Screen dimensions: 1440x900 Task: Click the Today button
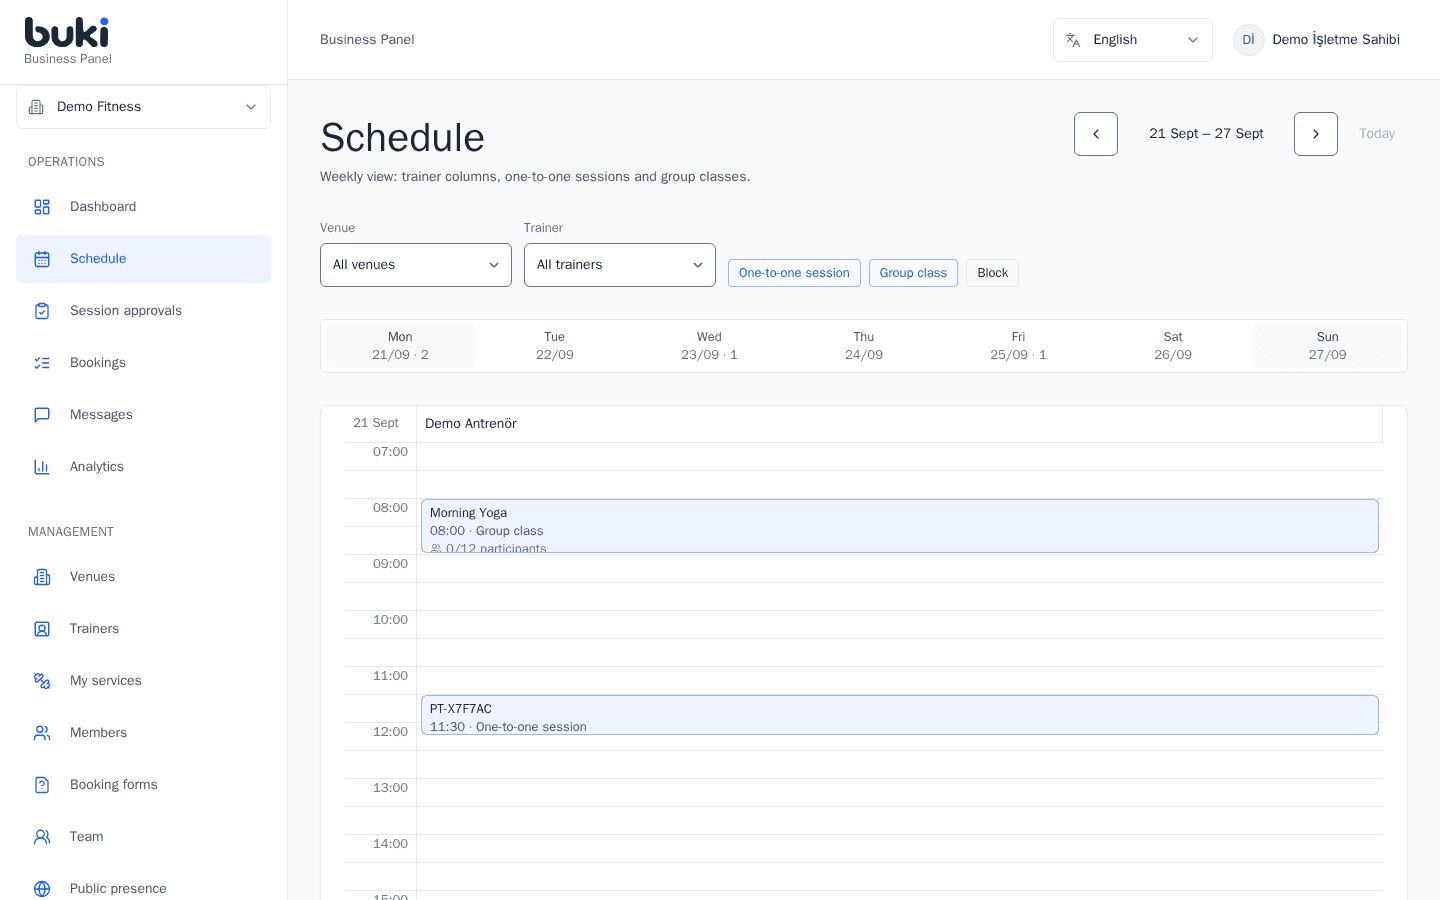click(1377, 134)
